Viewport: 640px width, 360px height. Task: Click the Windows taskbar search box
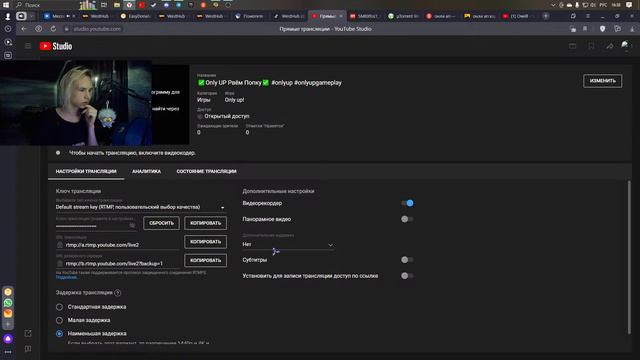(x=45, y=5)
